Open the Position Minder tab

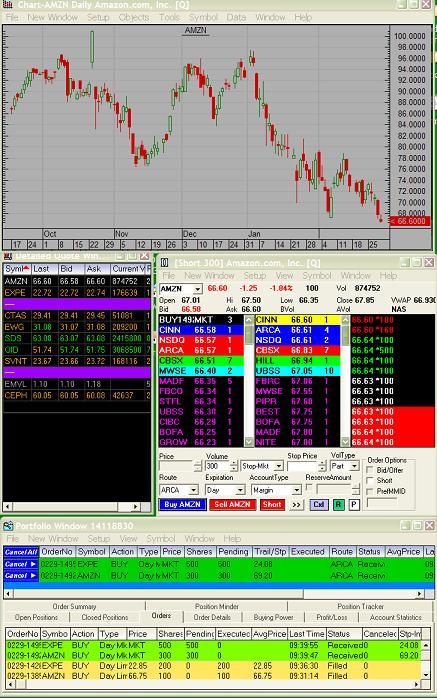point(217,606)
